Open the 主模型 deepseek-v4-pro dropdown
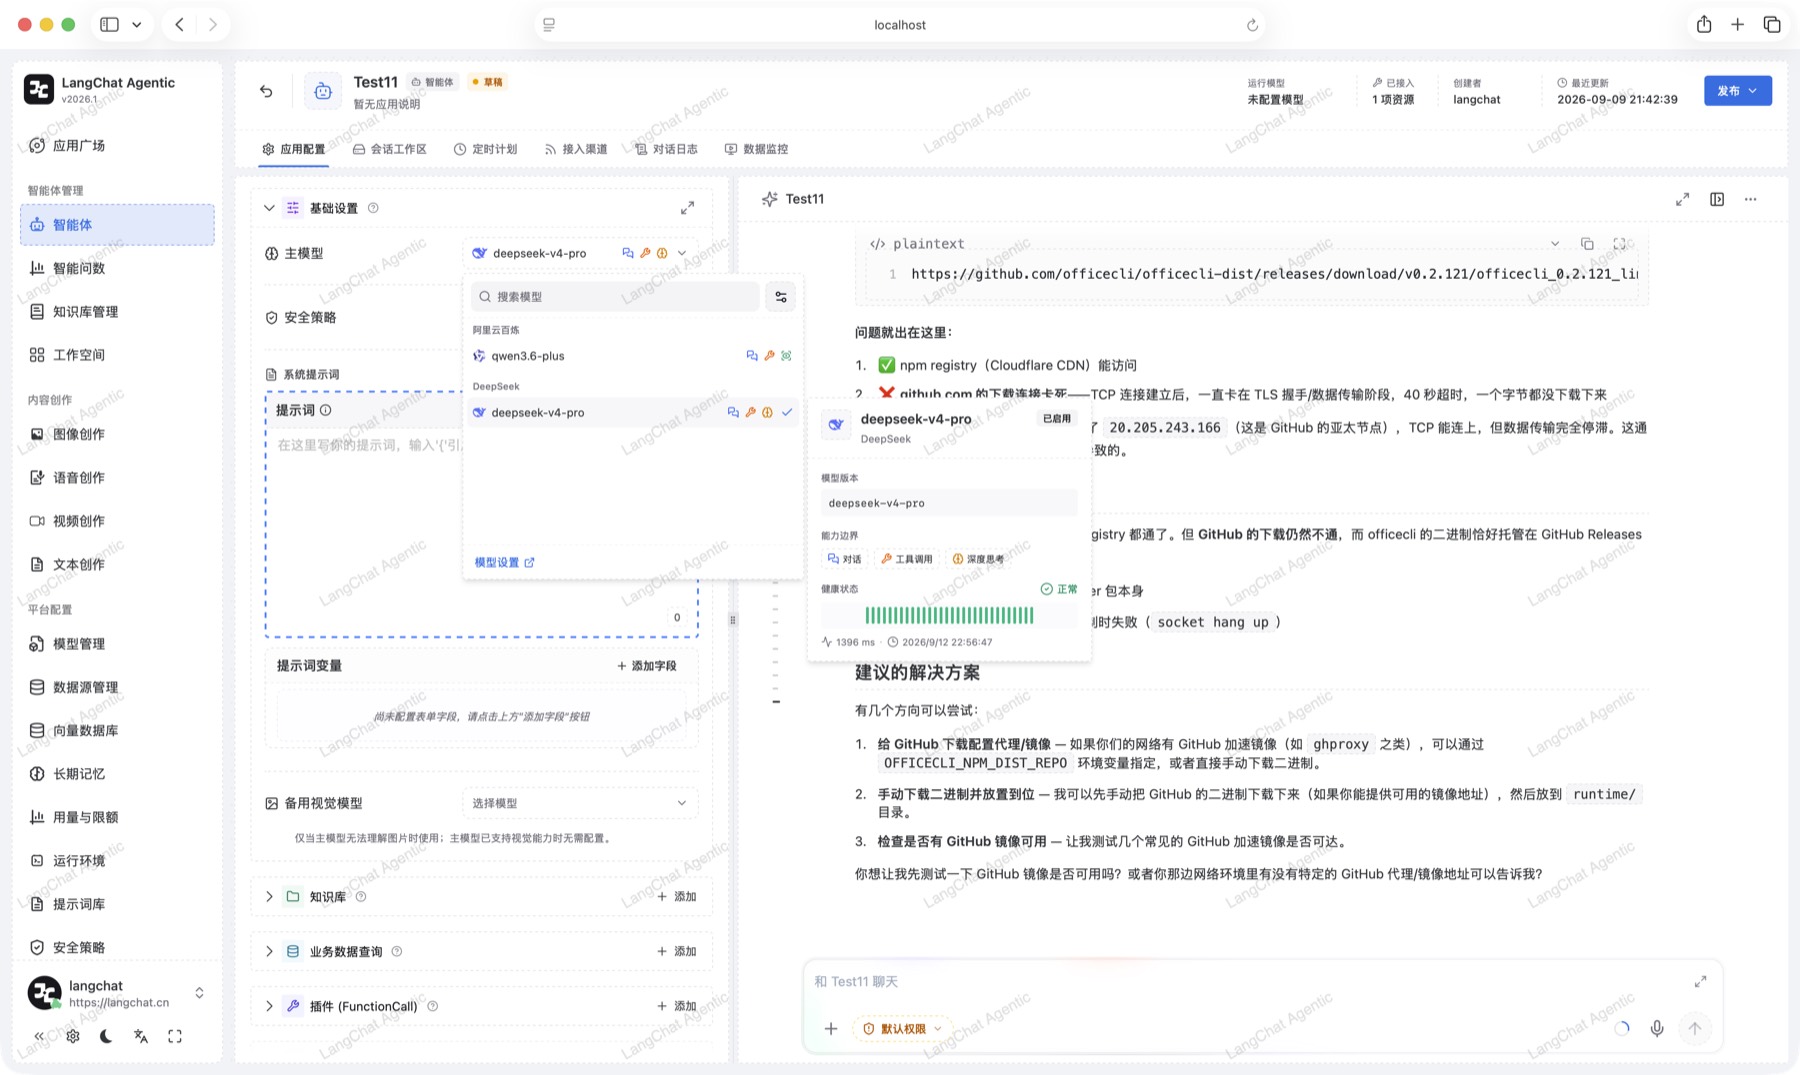 click(x=580, y=253)
